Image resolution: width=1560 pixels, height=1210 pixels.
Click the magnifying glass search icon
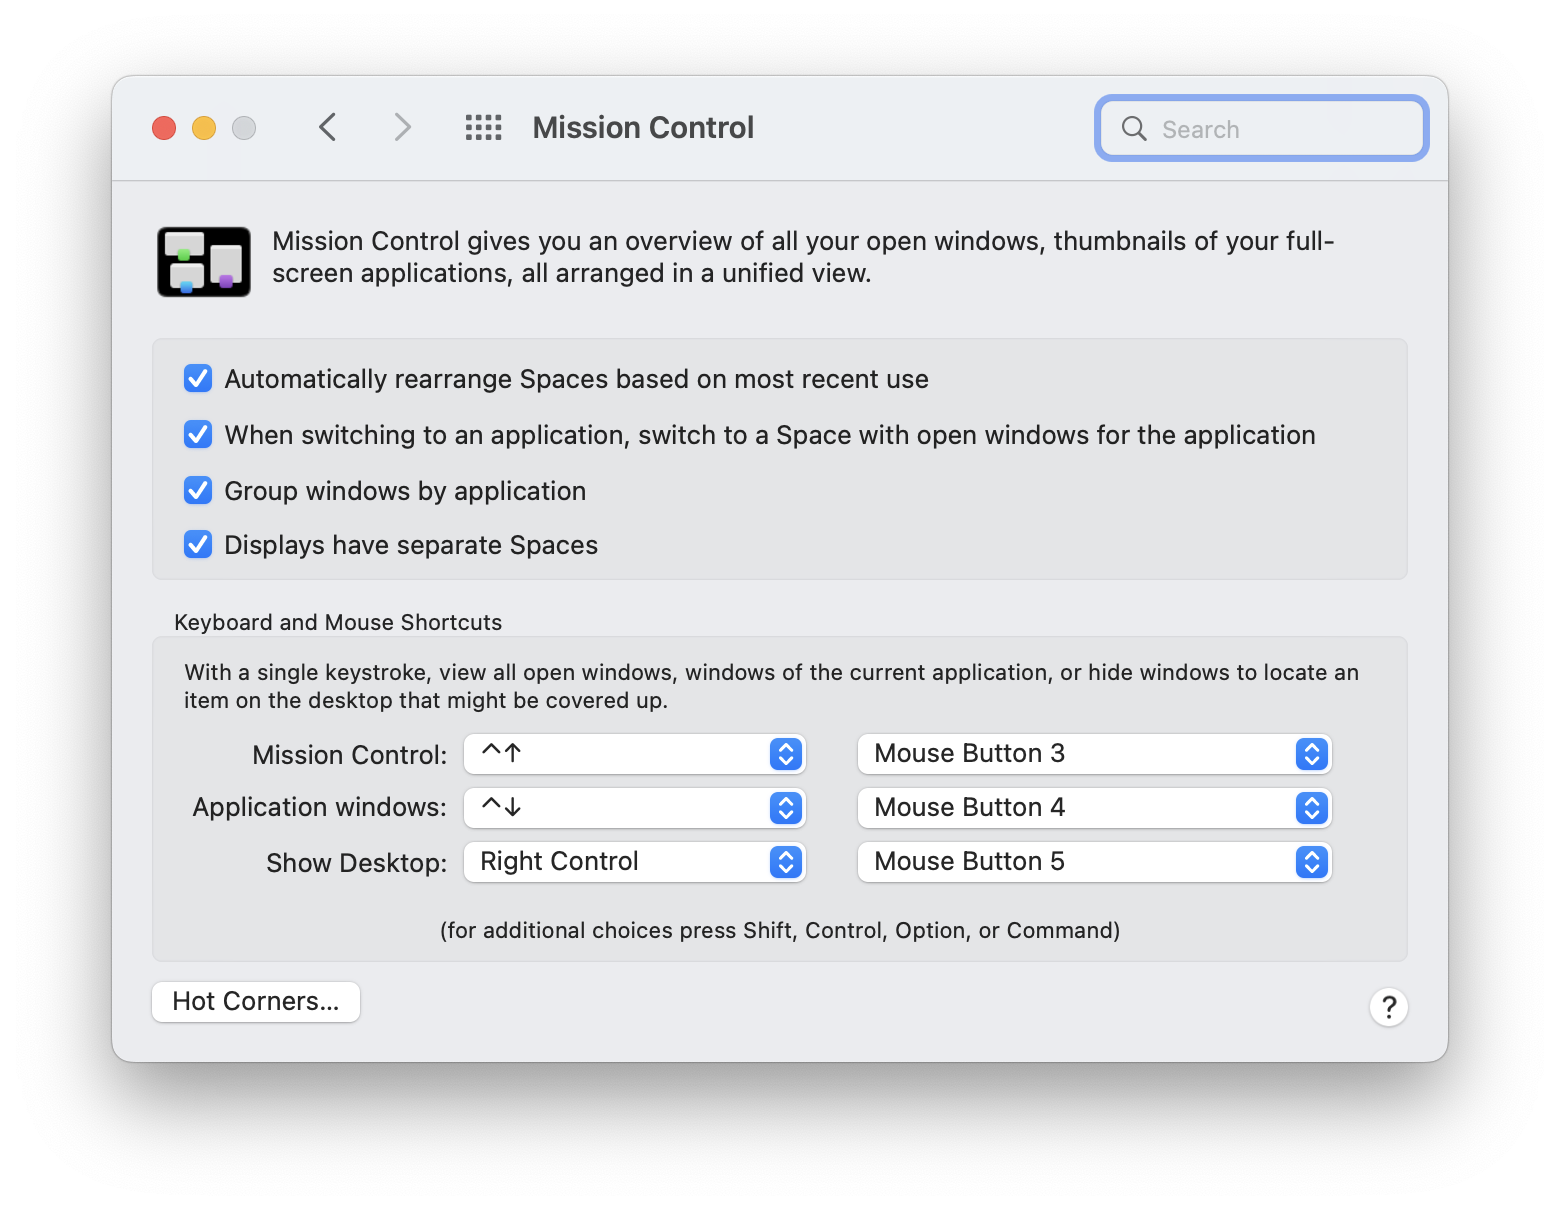(1134, 128)
